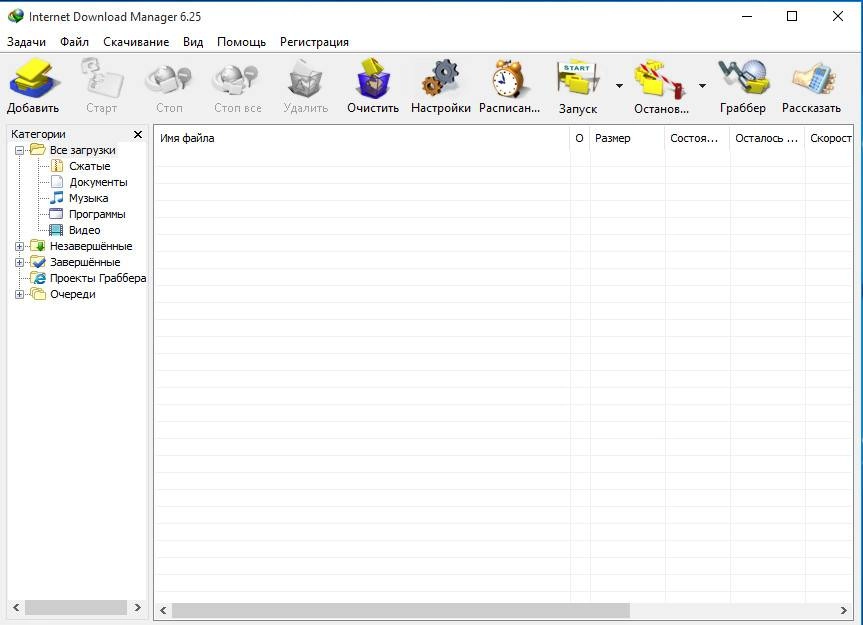This screenshot has width=863, height=625.
Task: Select the Очереди tree label
Action: point(73,294)
